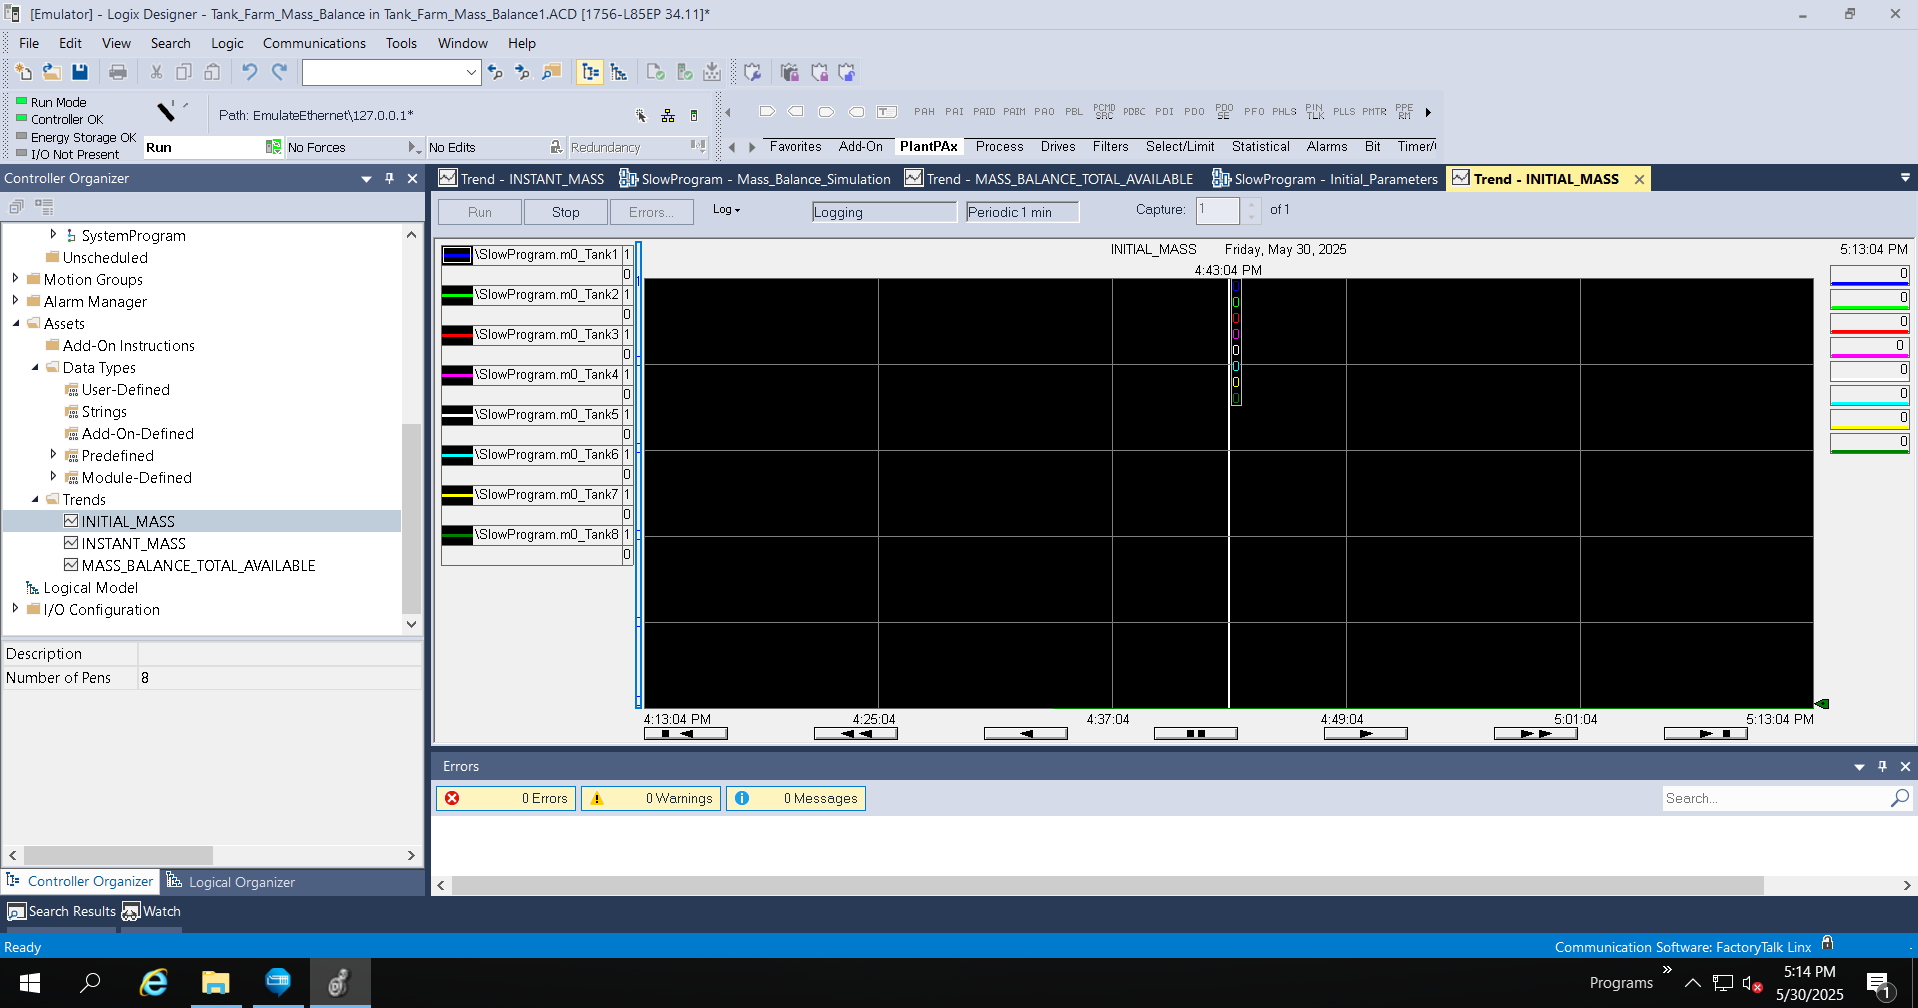
Task: Toggle the Controller Organizer toolbar icon
Action: coord(590,72)
